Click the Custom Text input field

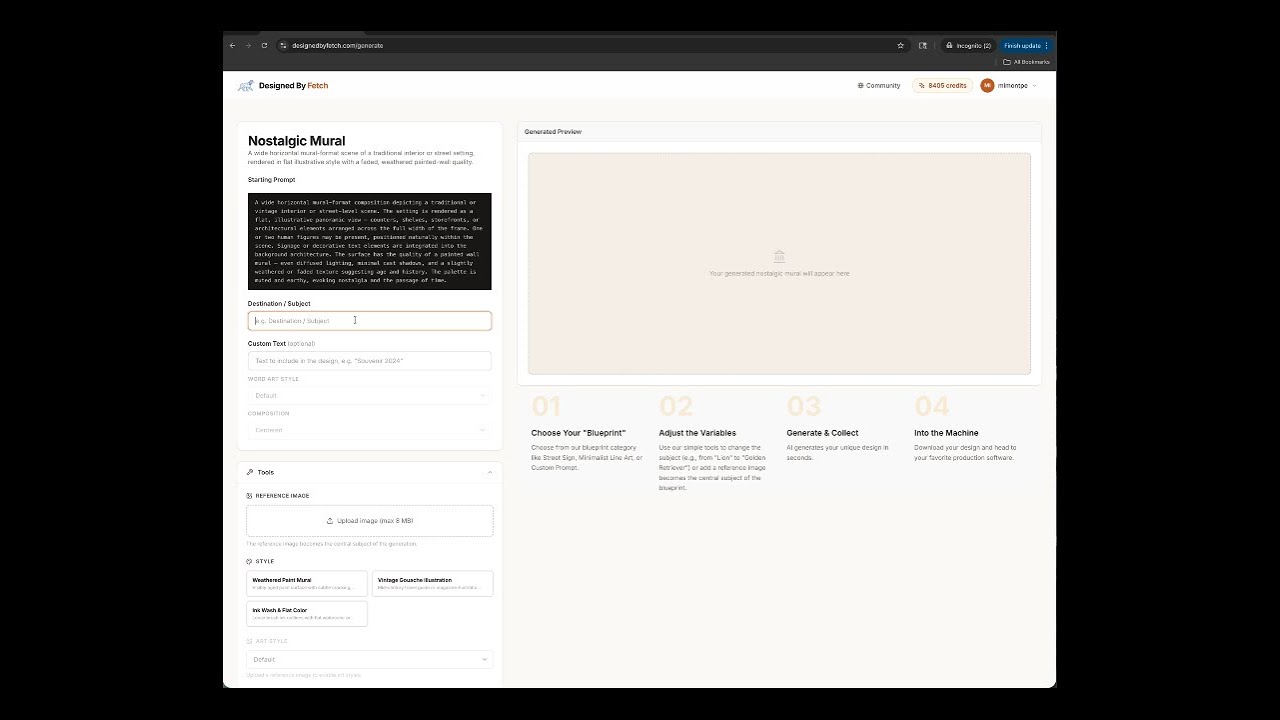tap(369, 361)
